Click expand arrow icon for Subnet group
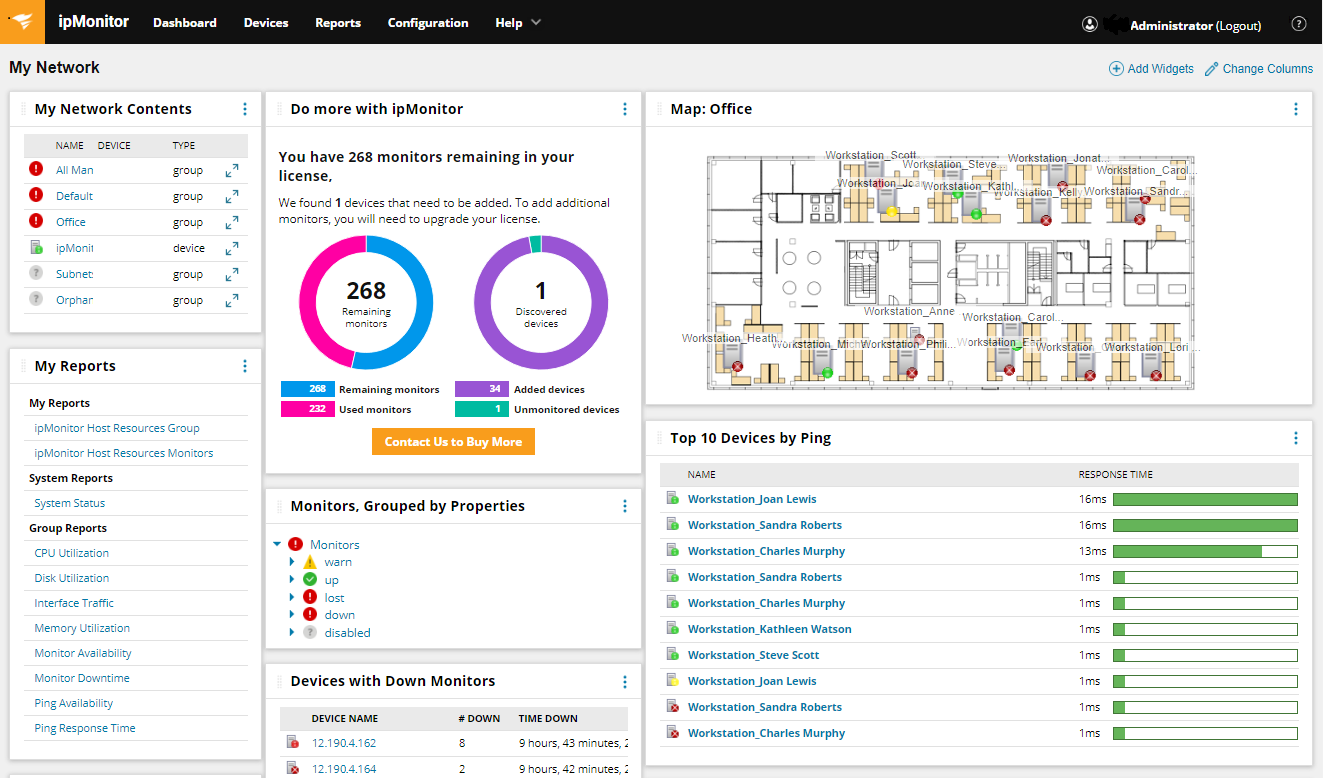The height and width of the screenshot is (778, 1323). pos(232,275)
